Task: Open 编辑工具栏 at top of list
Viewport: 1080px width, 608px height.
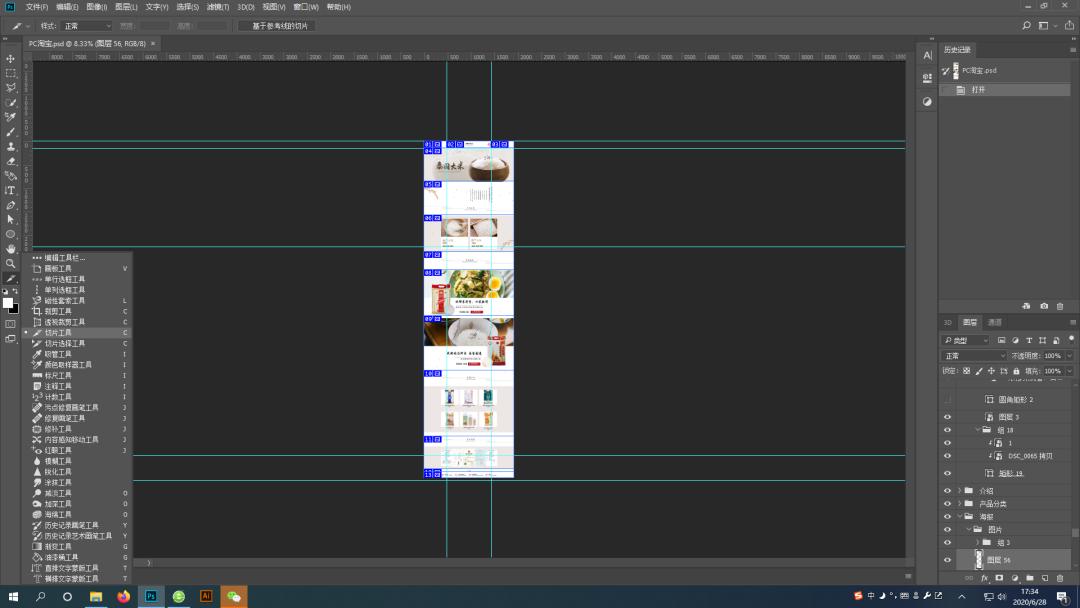Action: point(64,258)
